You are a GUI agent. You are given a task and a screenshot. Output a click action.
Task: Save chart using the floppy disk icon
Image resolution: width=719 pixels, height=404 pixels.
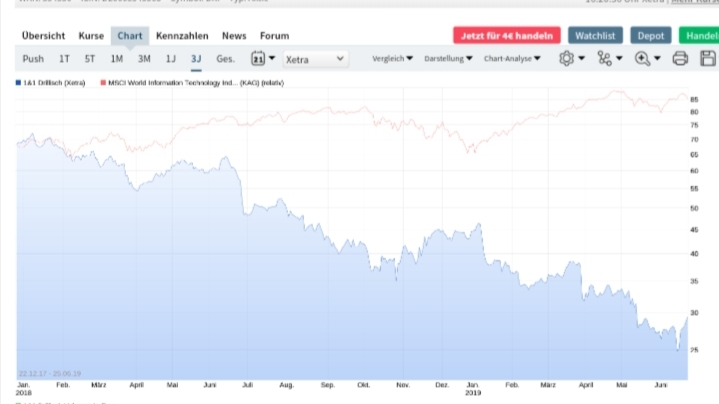(x=707, y=59)
